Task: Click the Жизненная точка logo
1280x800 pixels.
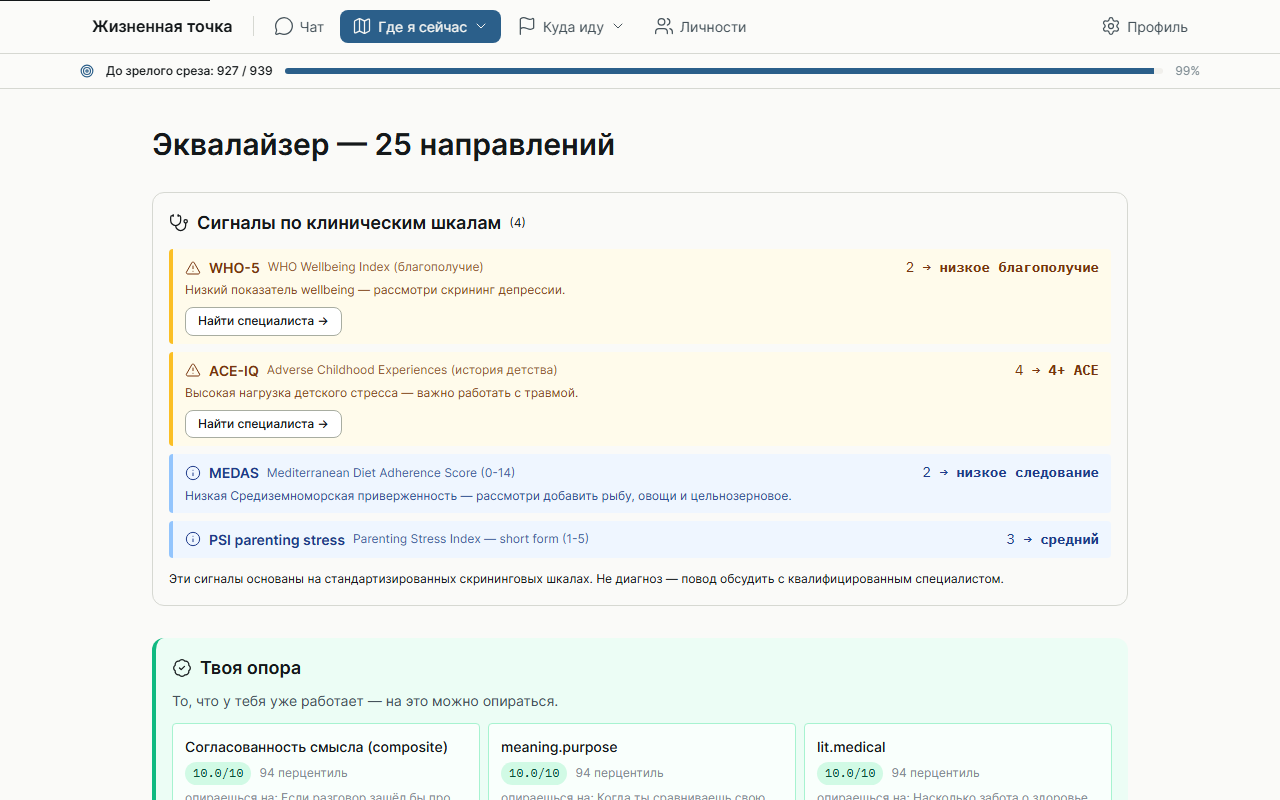Action: [162, 27]
